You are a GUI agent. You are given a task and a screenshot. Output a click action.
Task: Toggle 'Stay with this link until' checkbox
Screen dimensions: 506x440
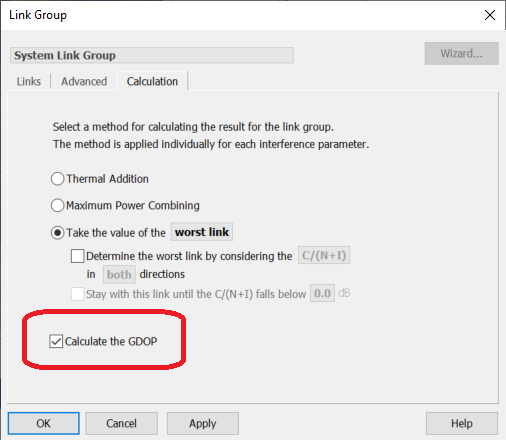click(x=77, y=294)
